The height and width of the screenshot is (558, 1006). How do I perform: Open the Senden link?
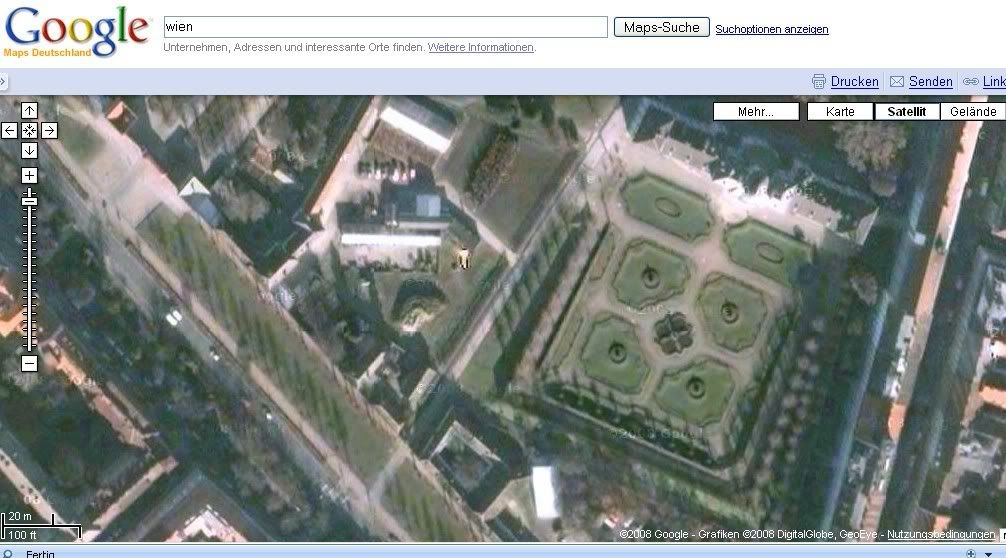[930, 81]
